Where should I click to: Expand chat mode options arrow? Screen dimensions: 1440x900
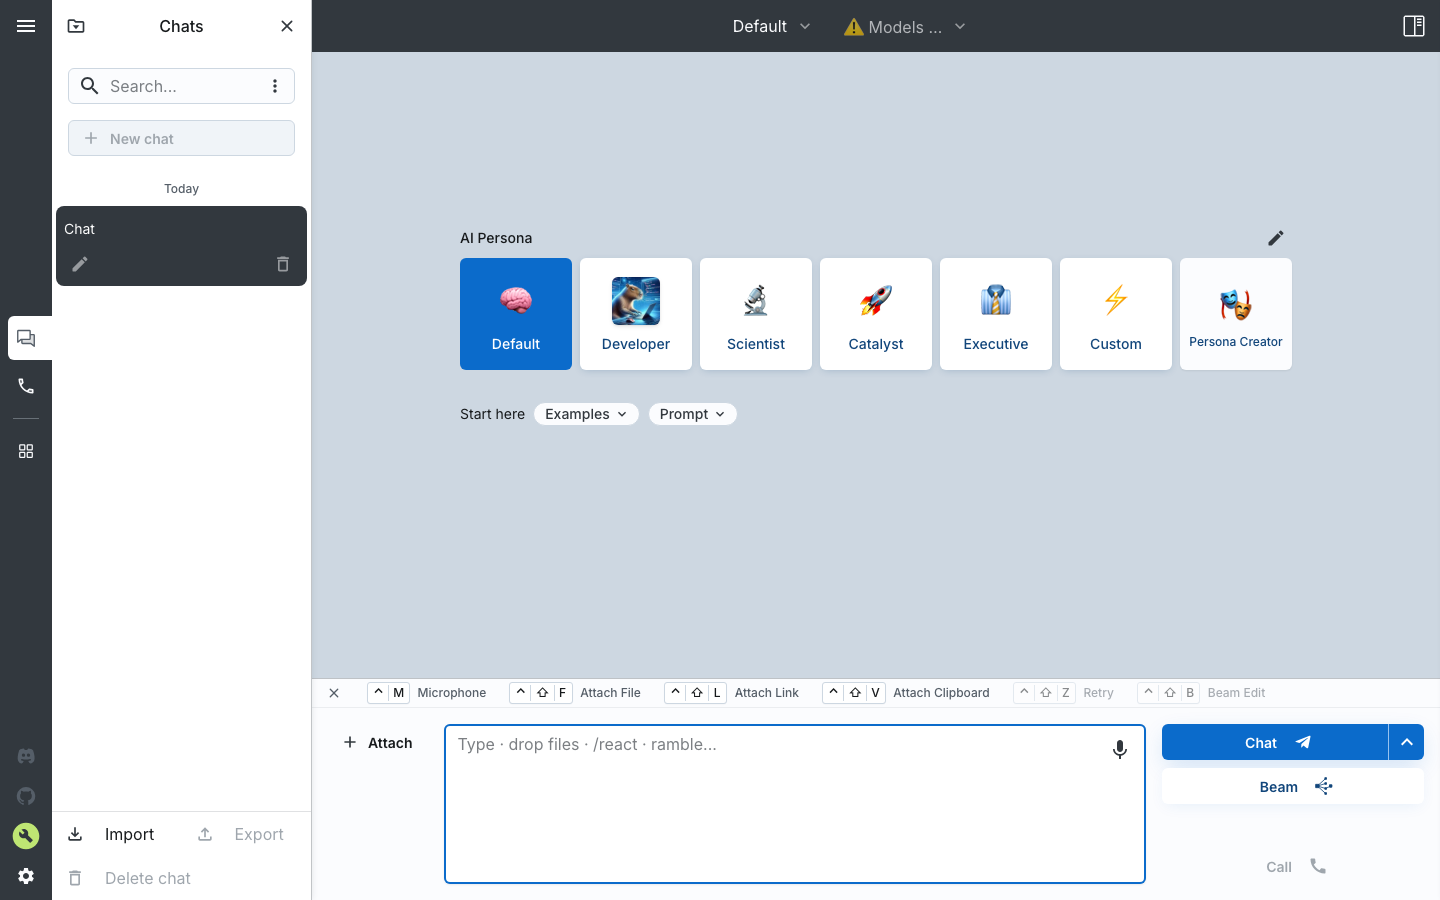click(x=1406, y=742)
